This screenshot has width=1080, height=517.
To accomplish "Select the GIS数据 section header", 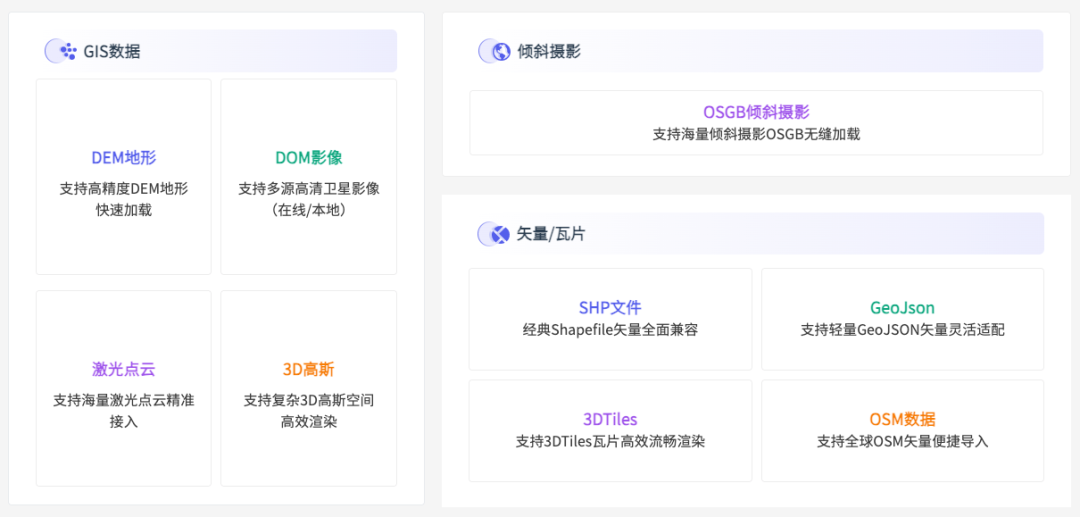I will (216, 51).
